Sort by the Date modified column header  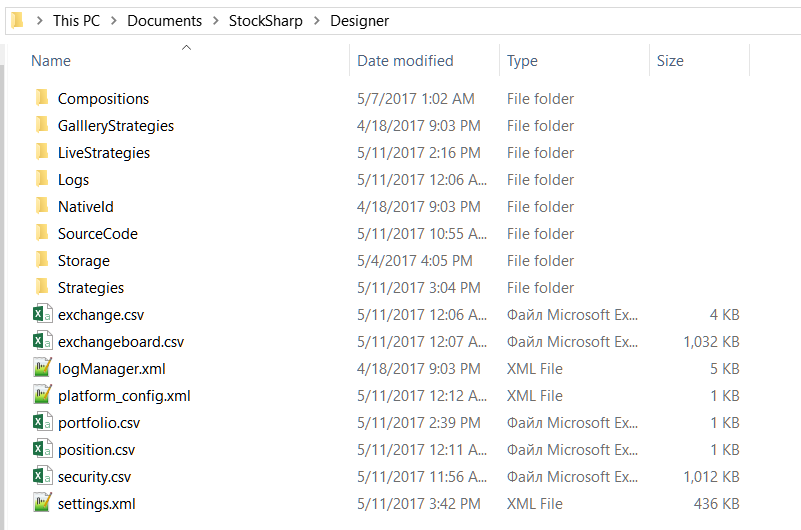(x=405, y=61)
